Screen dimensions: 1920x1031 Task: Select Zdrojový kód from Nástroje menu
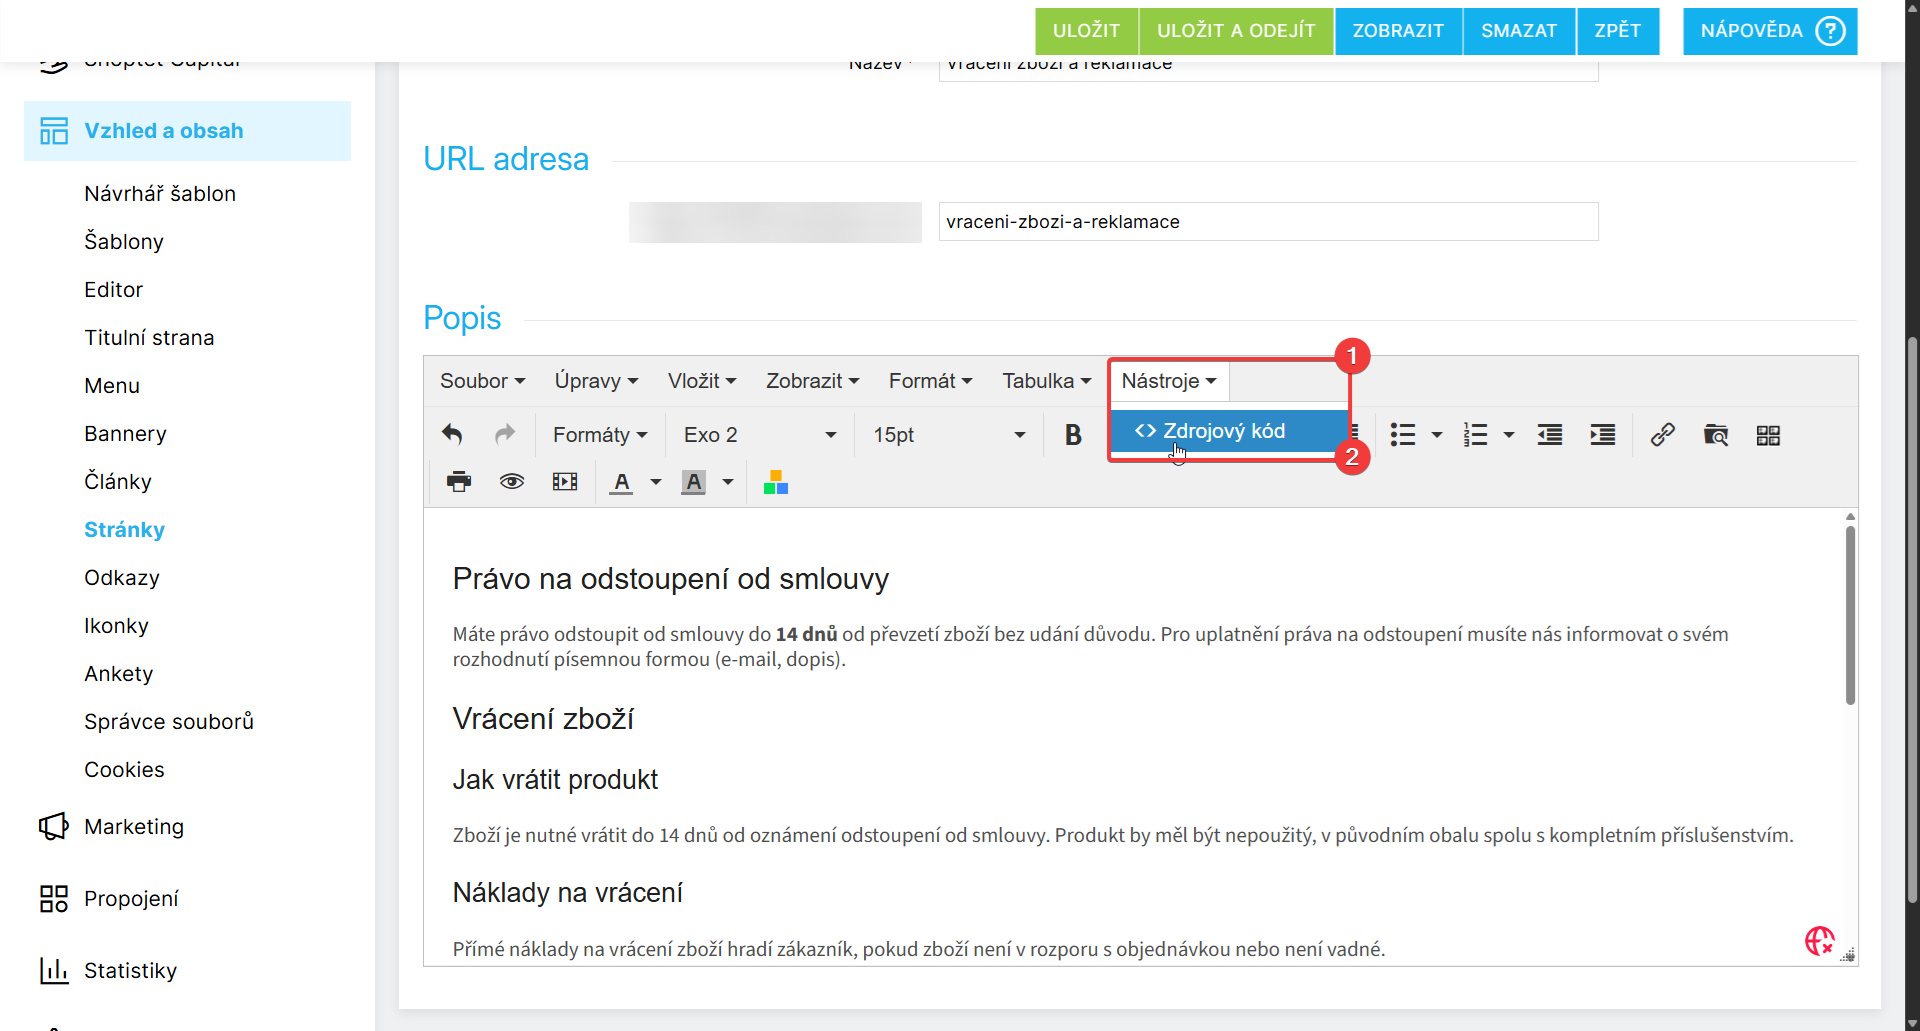(1223, 431)
